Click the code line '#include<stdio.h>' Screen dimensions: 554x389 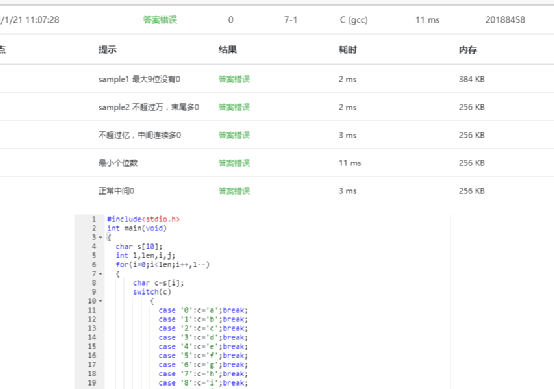(143, 219)
